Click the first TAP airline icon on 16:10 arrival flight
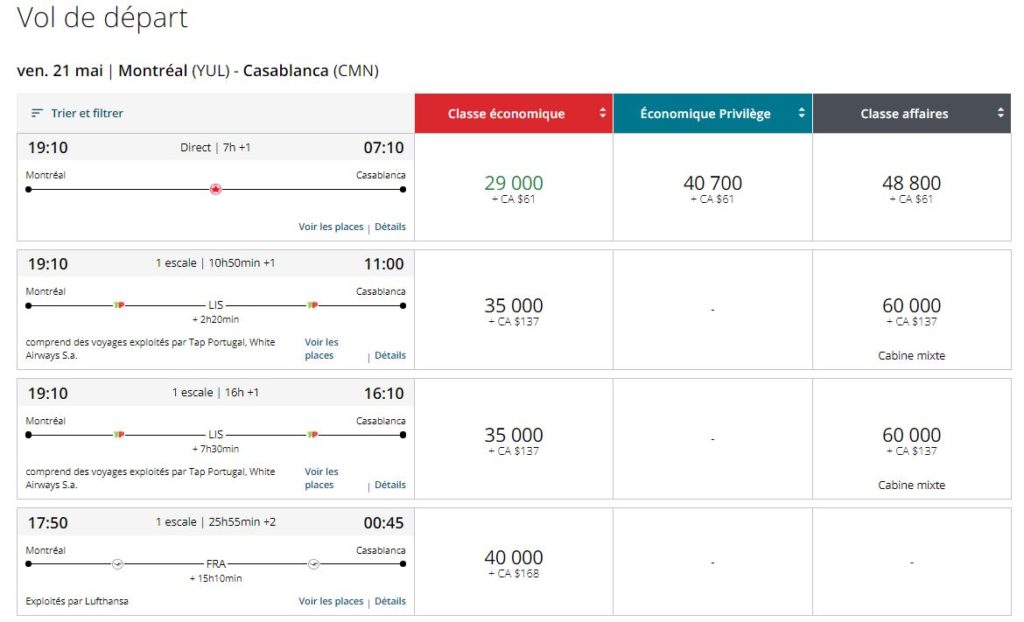This screenshot has width=1024, height=622. tap(119, 435)
